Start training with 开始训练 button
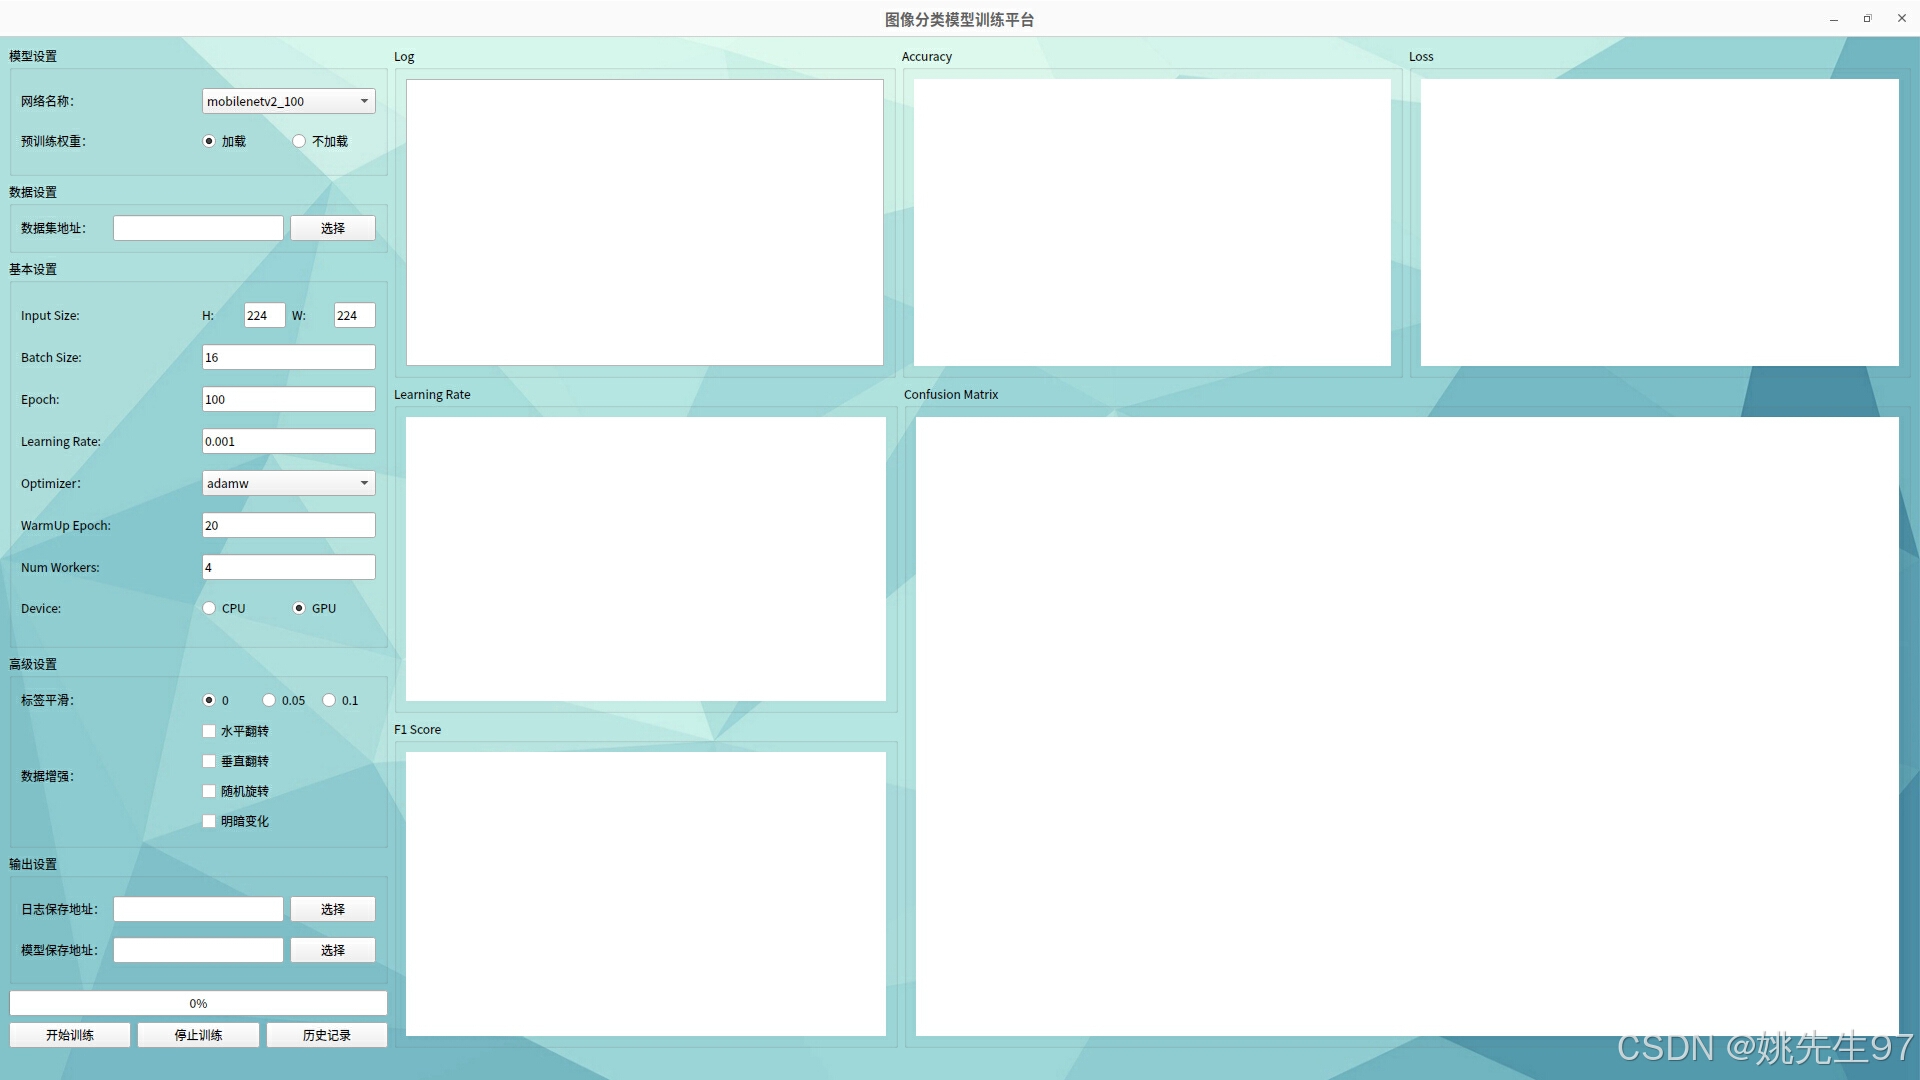This screenshot has width=1920, height=1080. click(70, 1035)
